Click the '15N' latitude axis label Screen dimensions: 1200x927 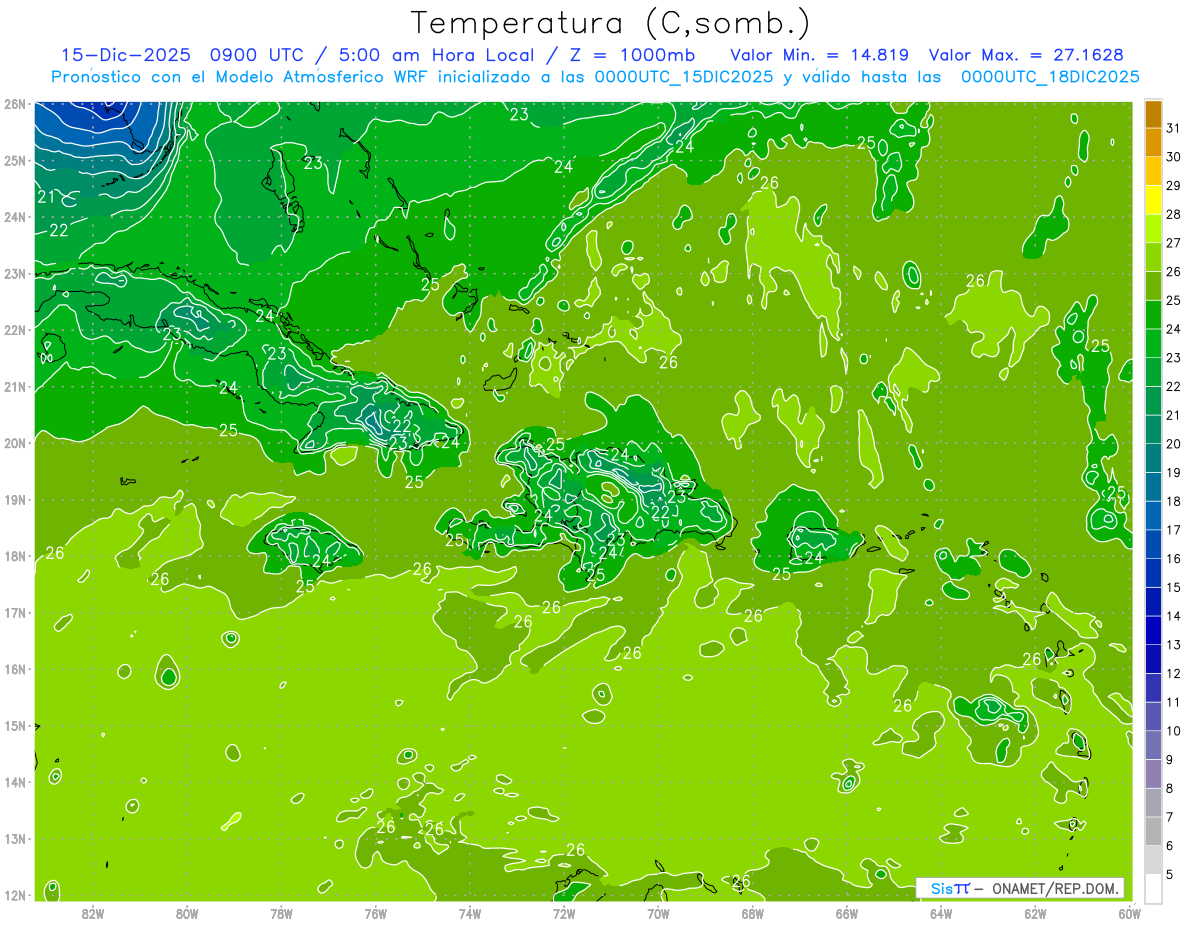pyautogui.click(x=14, y=726)
